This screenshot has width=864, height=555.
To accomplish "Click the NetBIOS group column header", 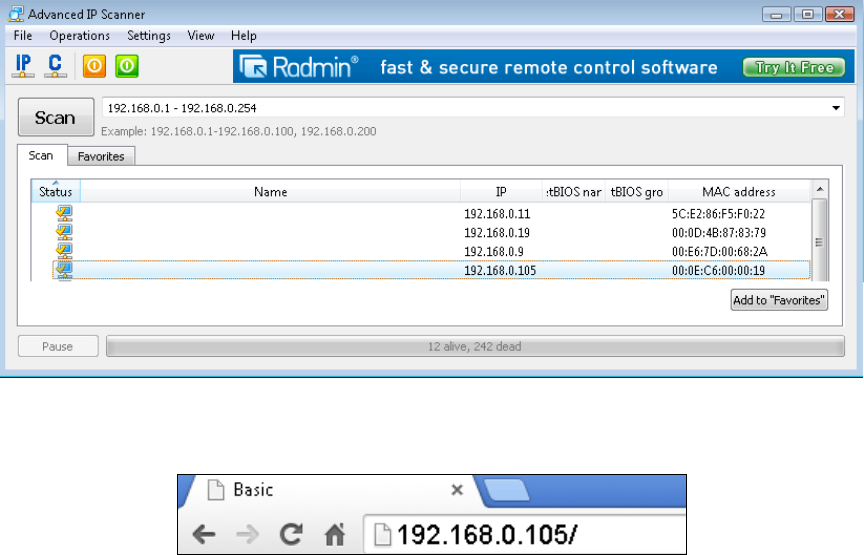I will point(636,191).
